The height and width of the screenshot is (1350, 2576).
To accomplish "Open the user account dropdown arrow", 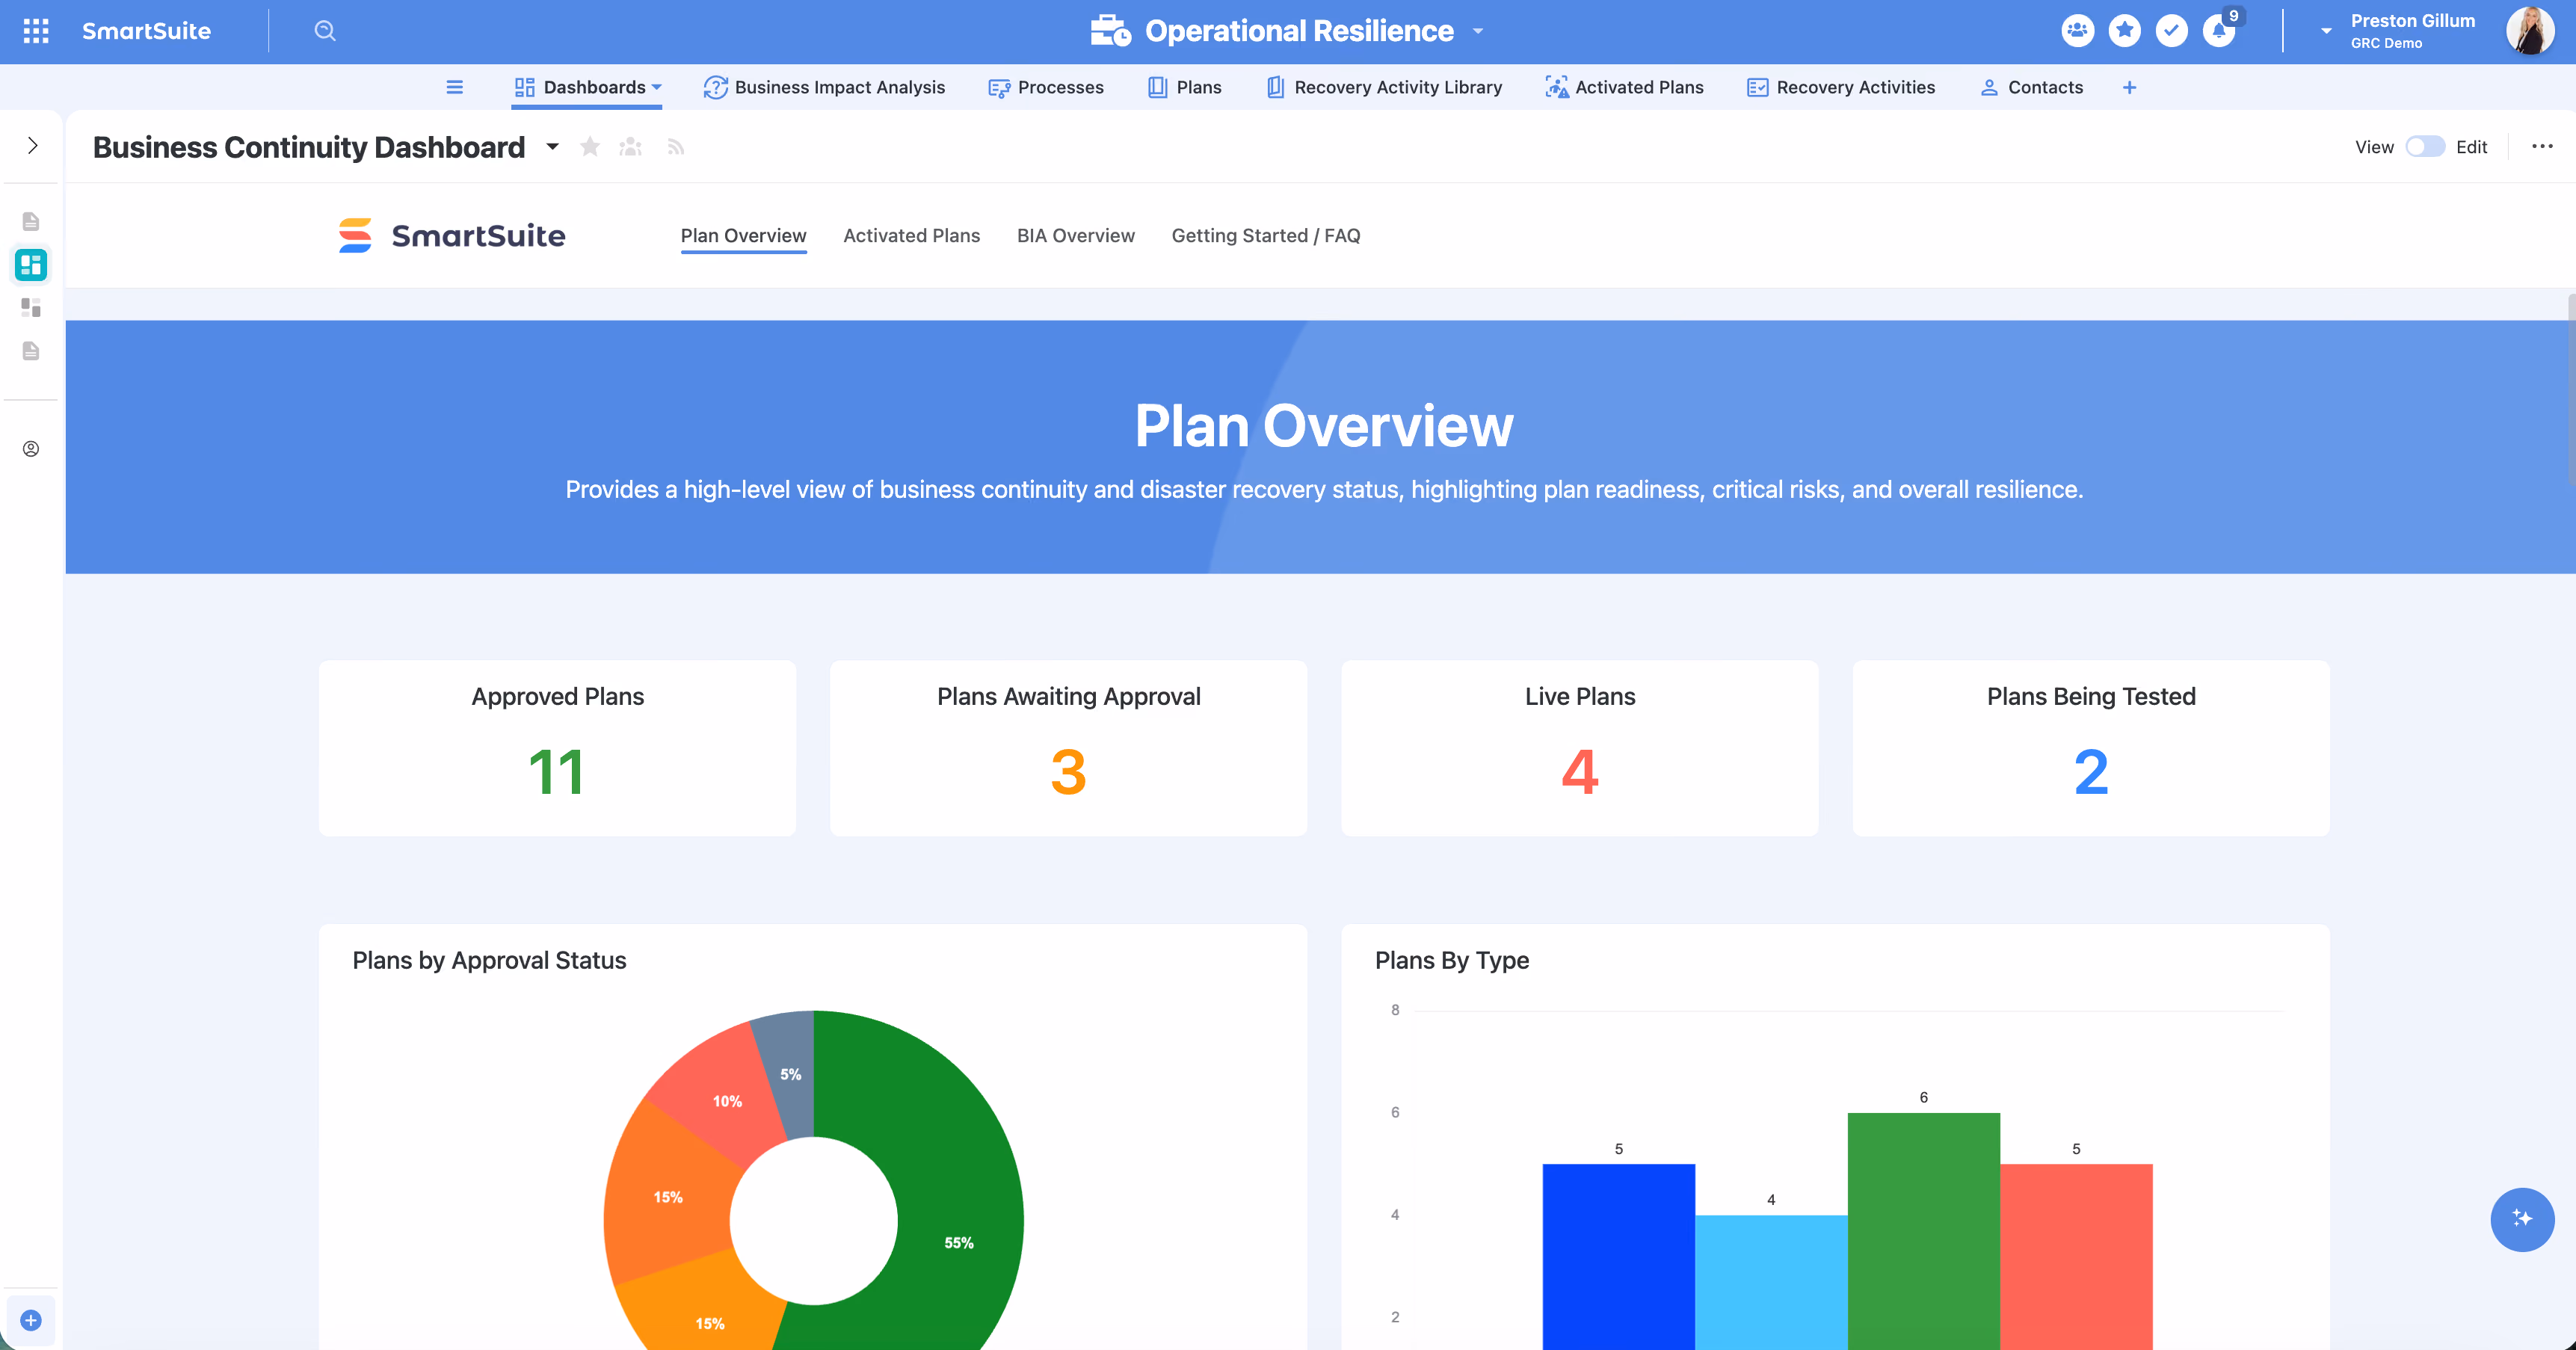I will (2326, 31).
